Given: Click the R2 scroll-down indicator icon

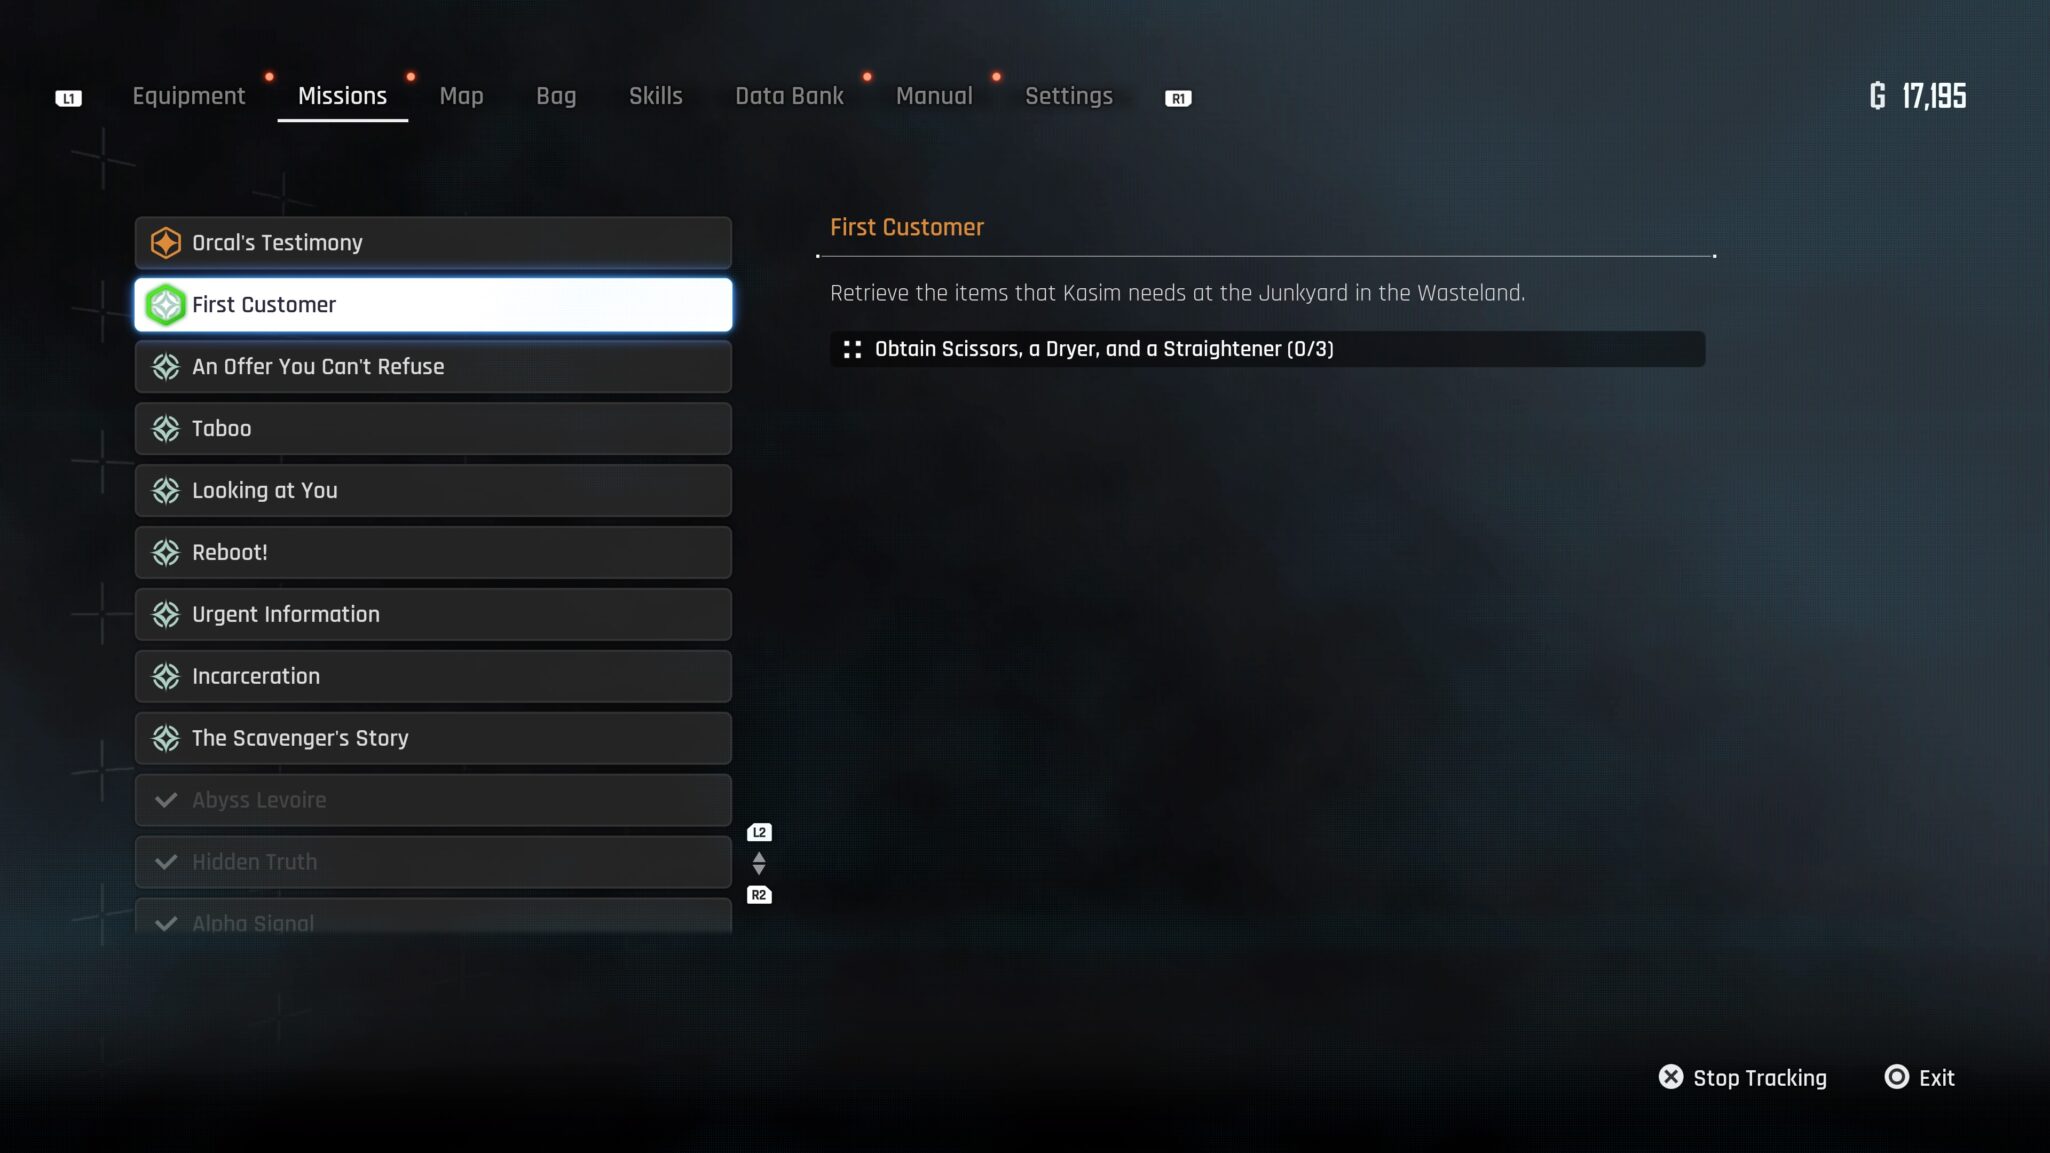Looking at the screenshot, I should click(759, 895).
